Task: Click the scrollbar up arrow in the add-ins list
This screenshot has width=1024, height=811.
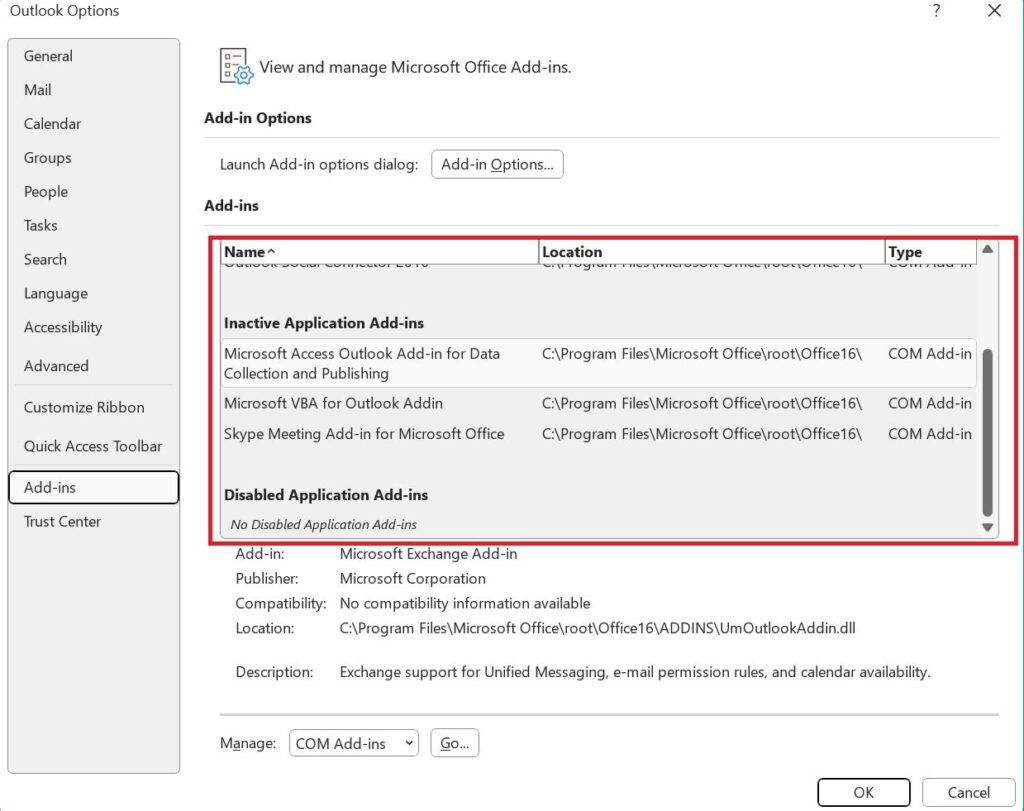Action: (987, 251)
